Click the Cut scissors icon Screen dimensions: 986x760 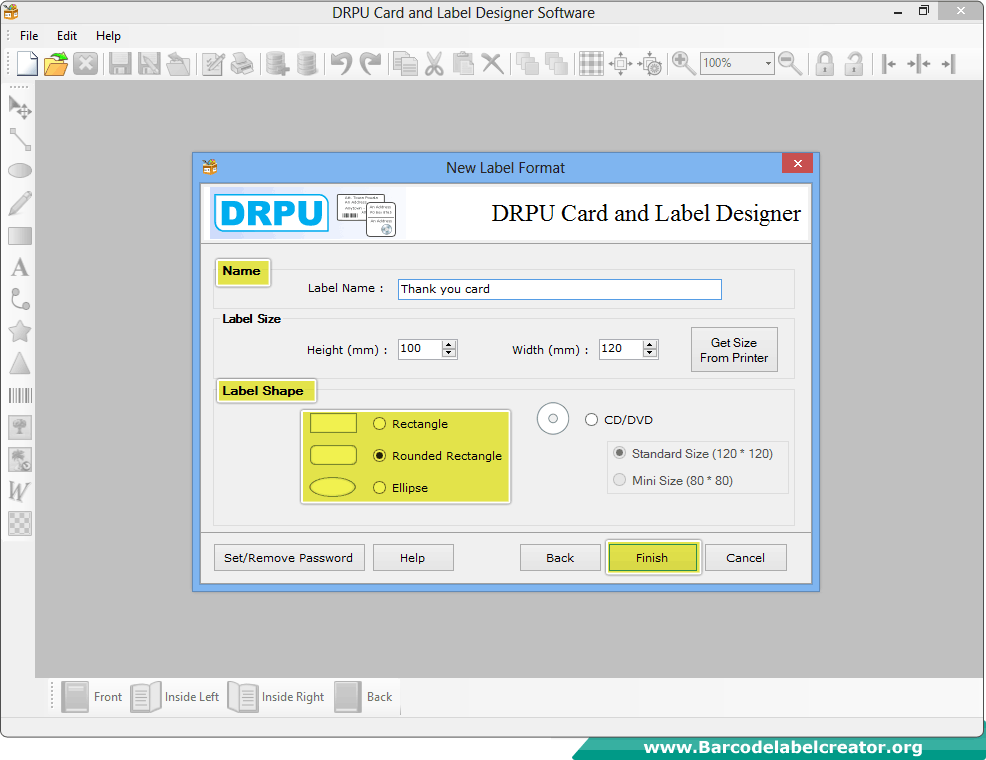click(x=435, y=63)
